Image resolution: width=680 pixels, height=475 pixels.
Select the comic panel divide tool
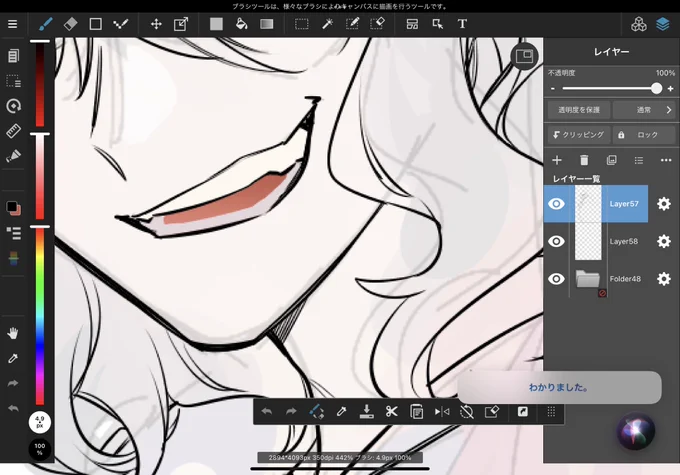point(412,24)
